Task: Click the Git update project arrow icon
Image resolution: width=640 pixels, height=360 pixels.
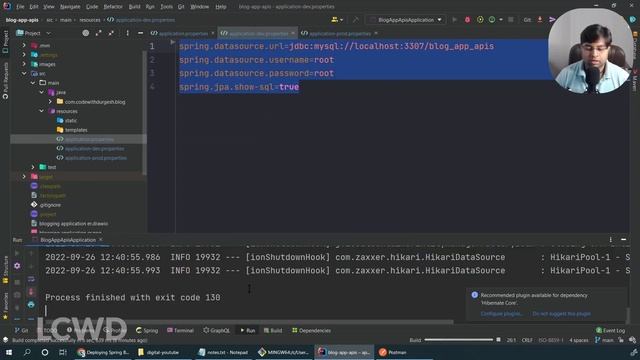Action: [x=540, y=20]
